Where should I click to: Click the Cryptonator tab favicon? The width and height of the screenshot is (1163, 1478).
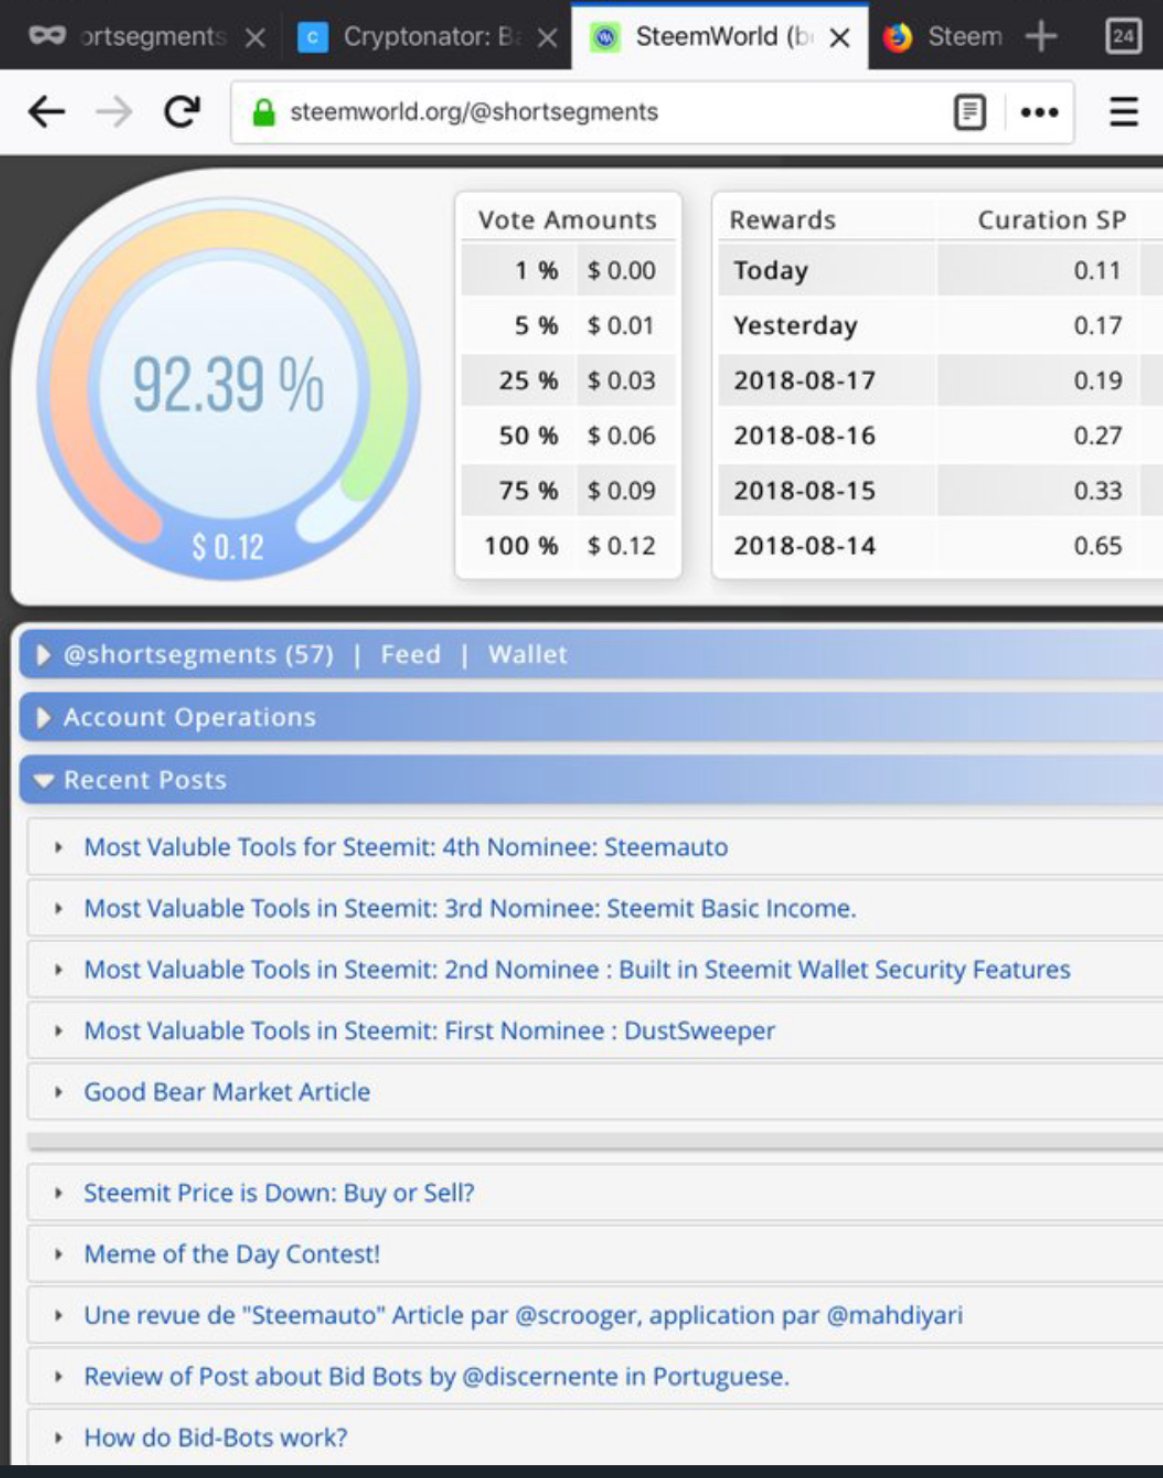(313, 38)
